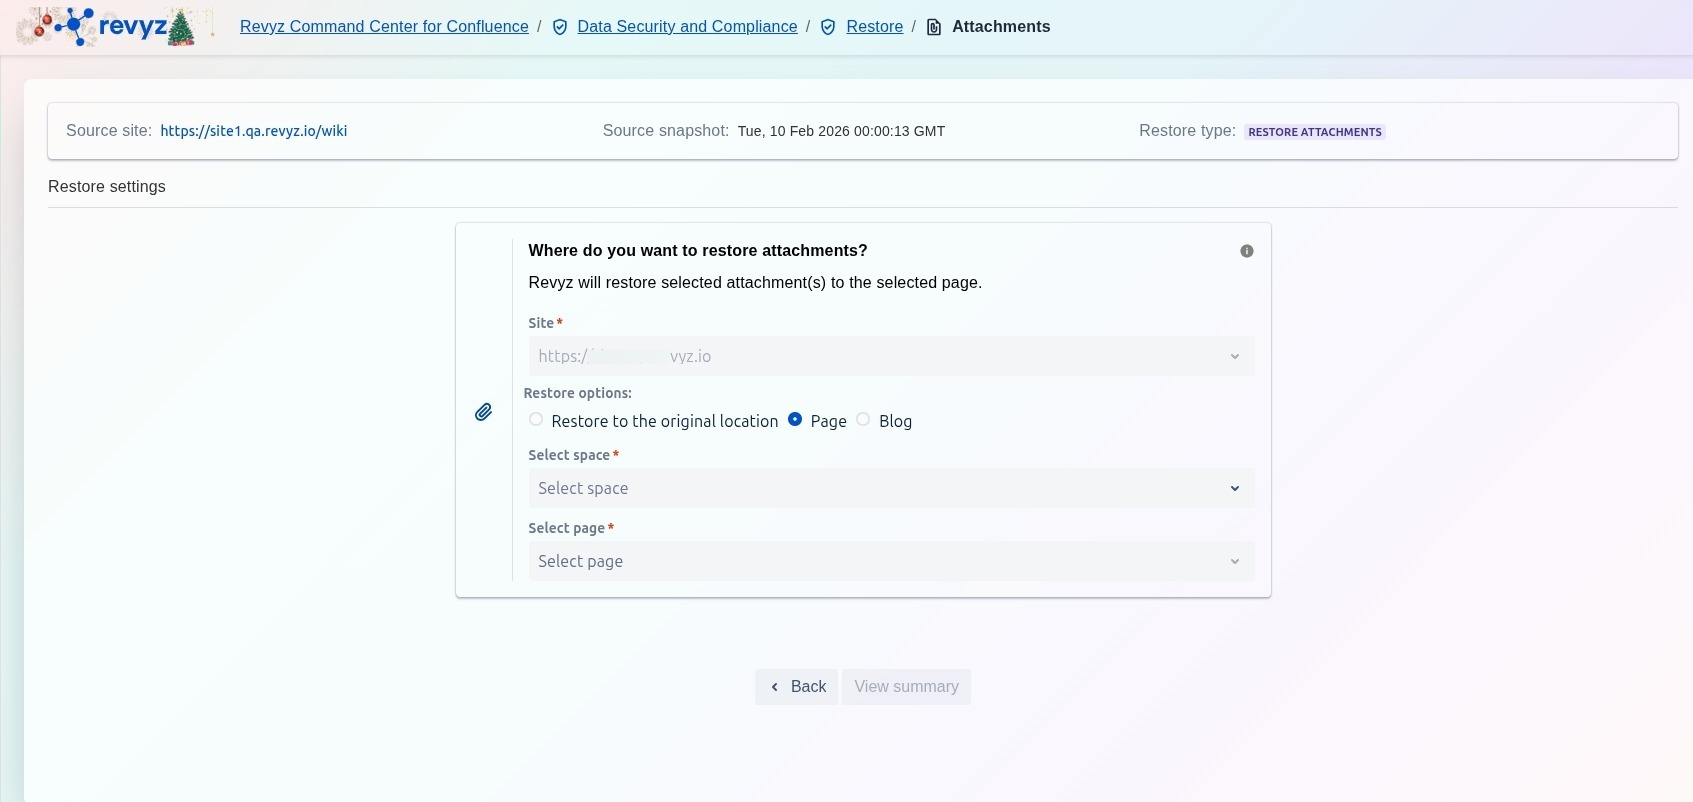Image resolution: width=1693 pixels, height=802 pixels.
Task: Go to Revyz Command Center for Confluence
Action: pyautogui.click(x=384, y=27)
